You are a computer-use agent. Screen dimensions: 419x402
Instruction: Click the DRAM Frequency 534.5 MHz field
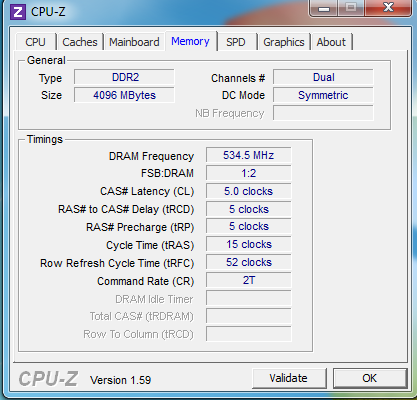(249, 155)
